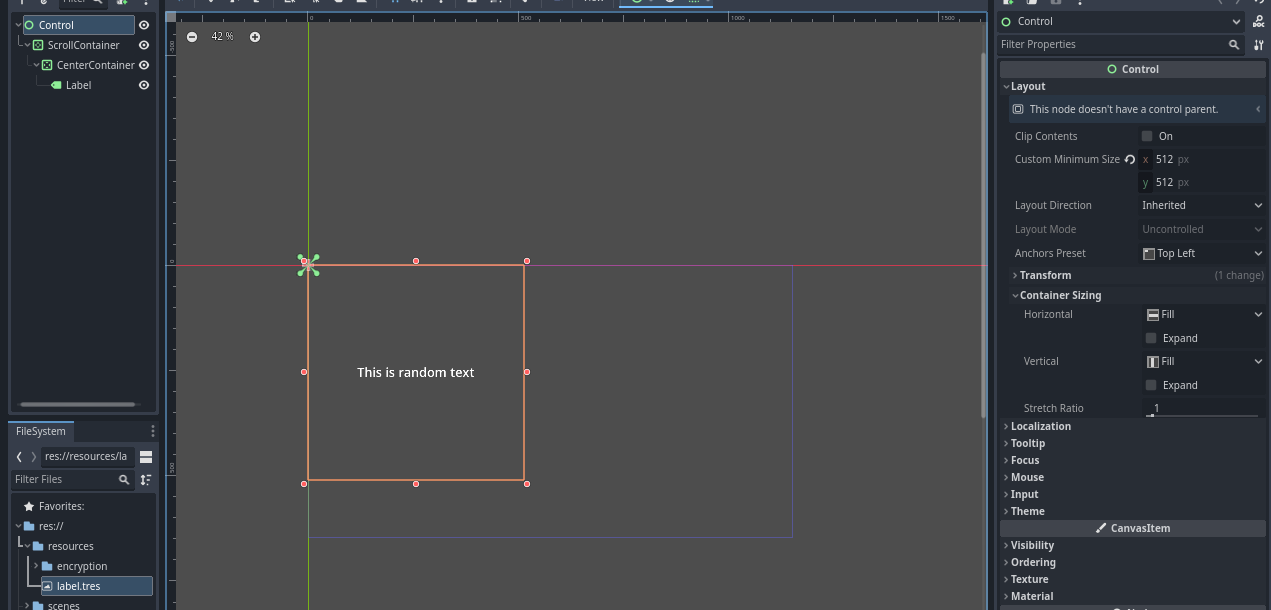Image resolution: width=1271 pixels, height=610 pixels.
Task: Expand the Tooltip section
Action: [x=1133, y=443]
